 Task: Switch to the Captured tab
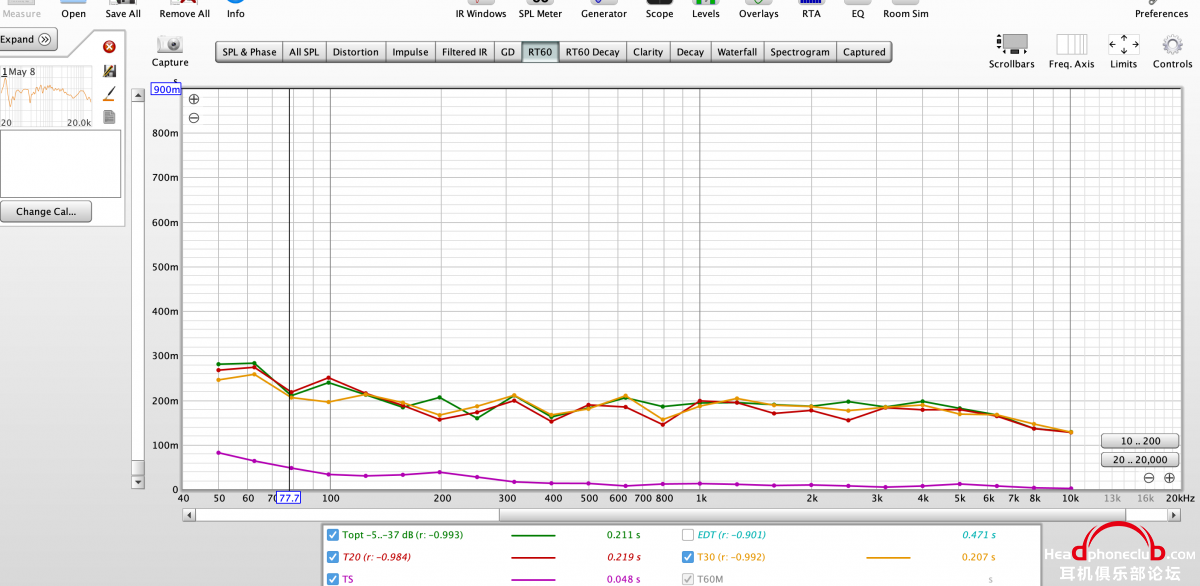(864, 52)
